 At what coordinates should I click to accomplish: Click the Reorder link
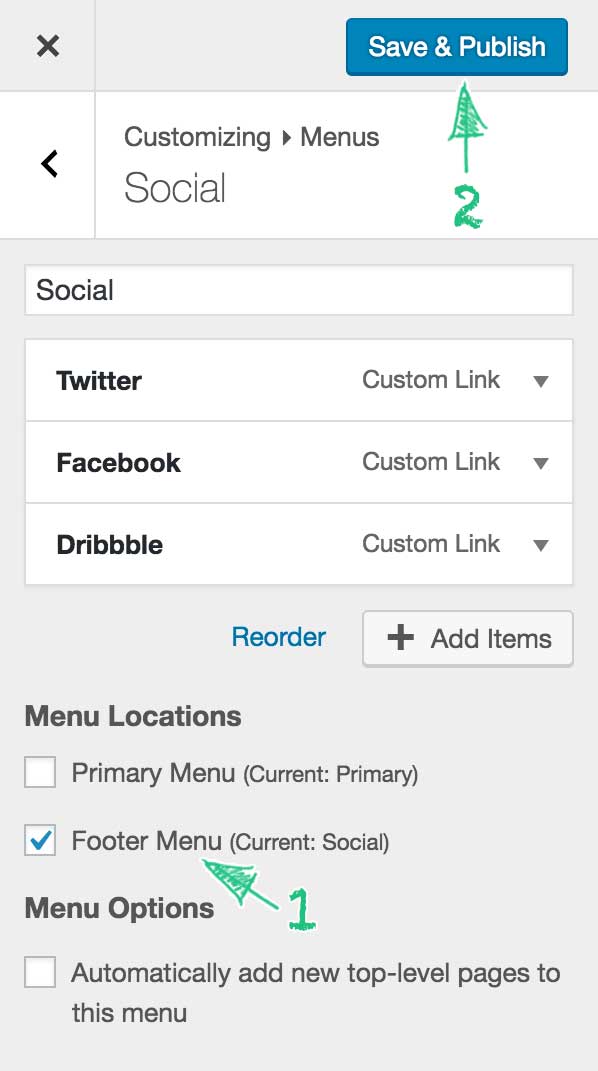pos(279,637)
